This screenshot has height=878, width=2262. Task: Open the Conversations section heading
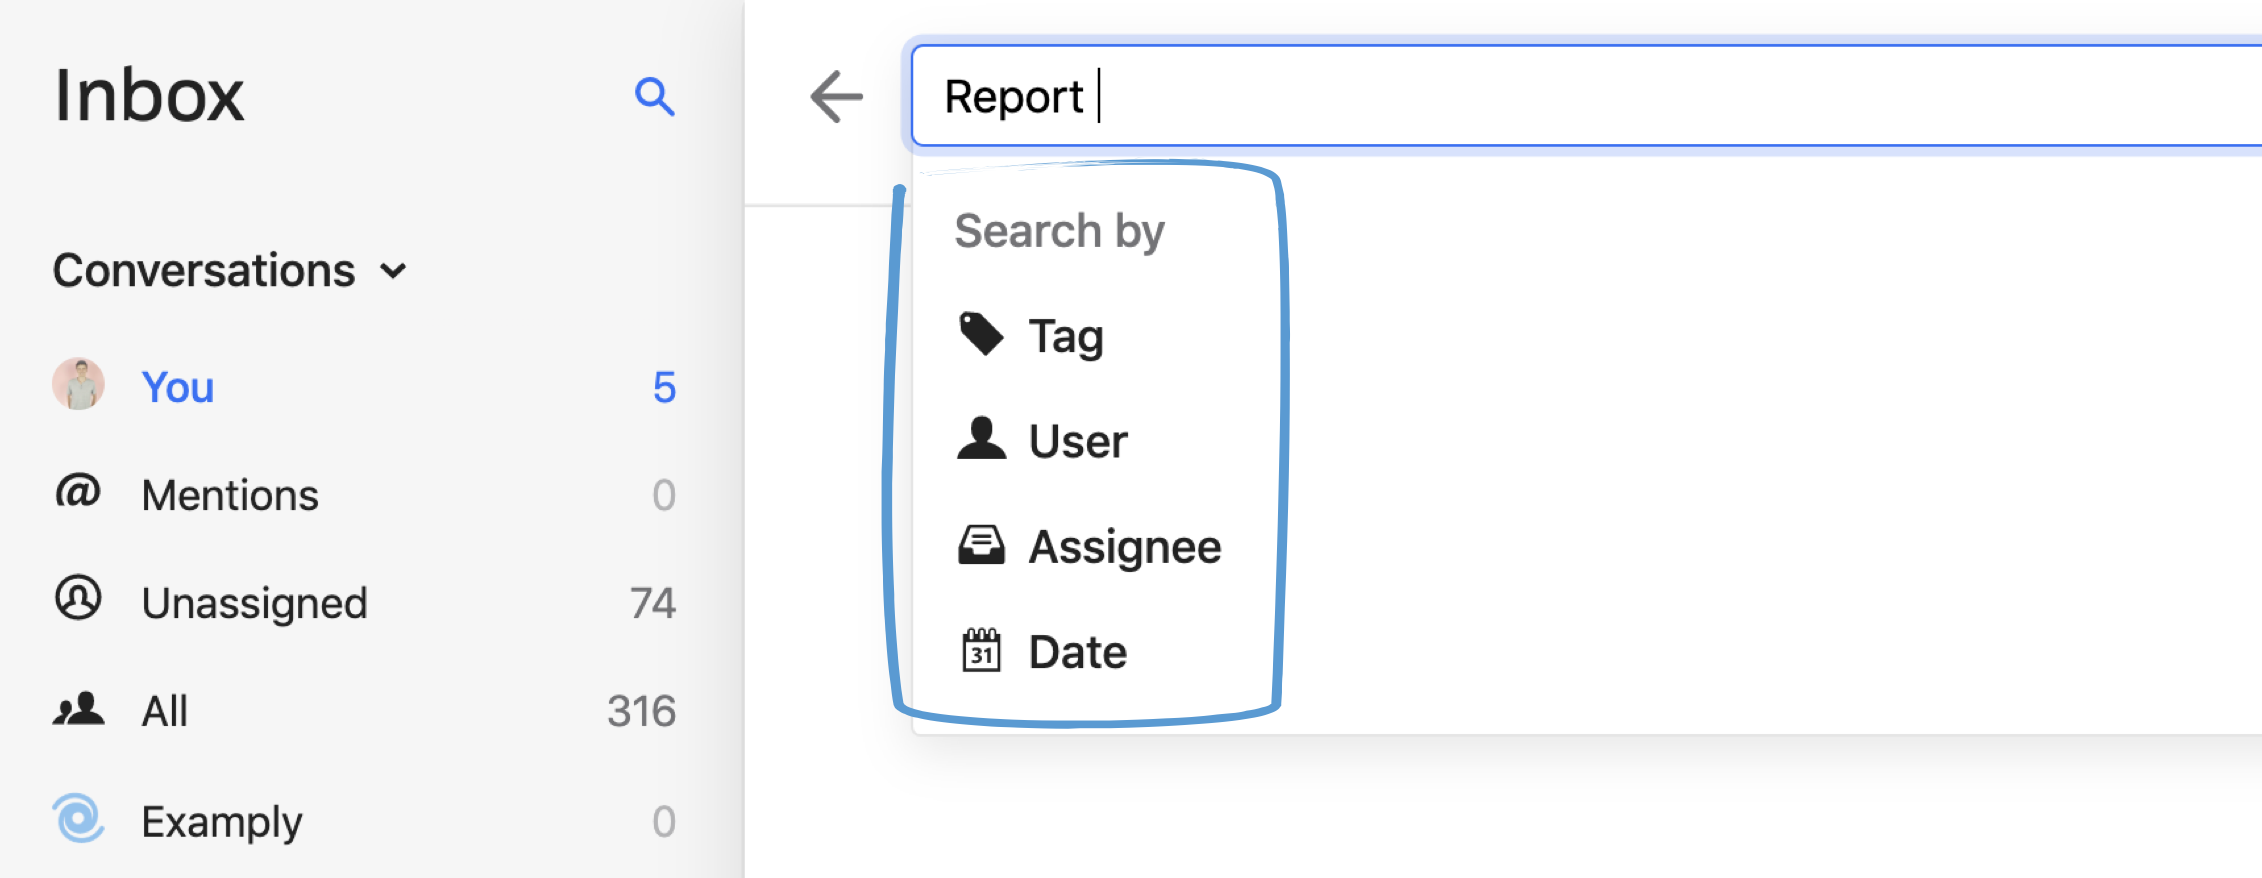click(204, 271)
